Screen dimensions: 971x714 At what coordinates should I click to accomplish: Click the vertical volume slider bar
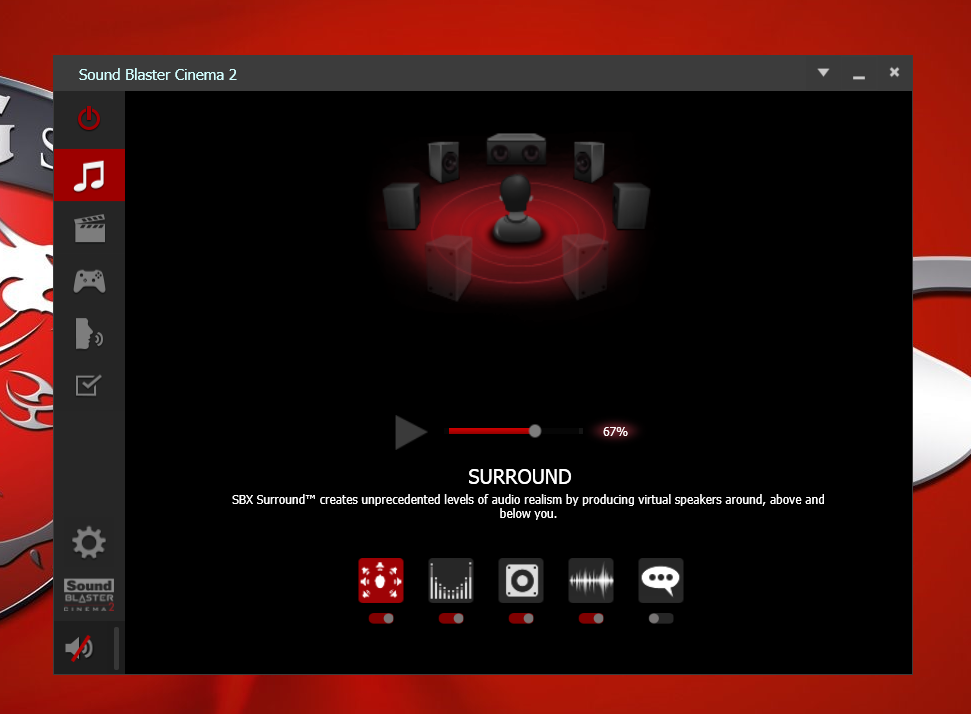[116, 648]
